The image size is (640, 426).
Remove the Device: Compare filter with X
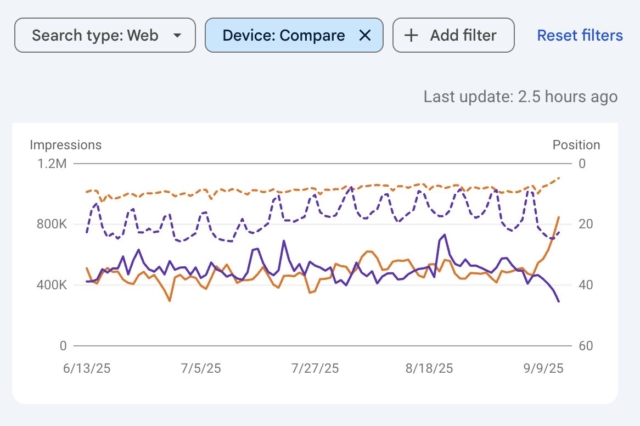[365, 35]
